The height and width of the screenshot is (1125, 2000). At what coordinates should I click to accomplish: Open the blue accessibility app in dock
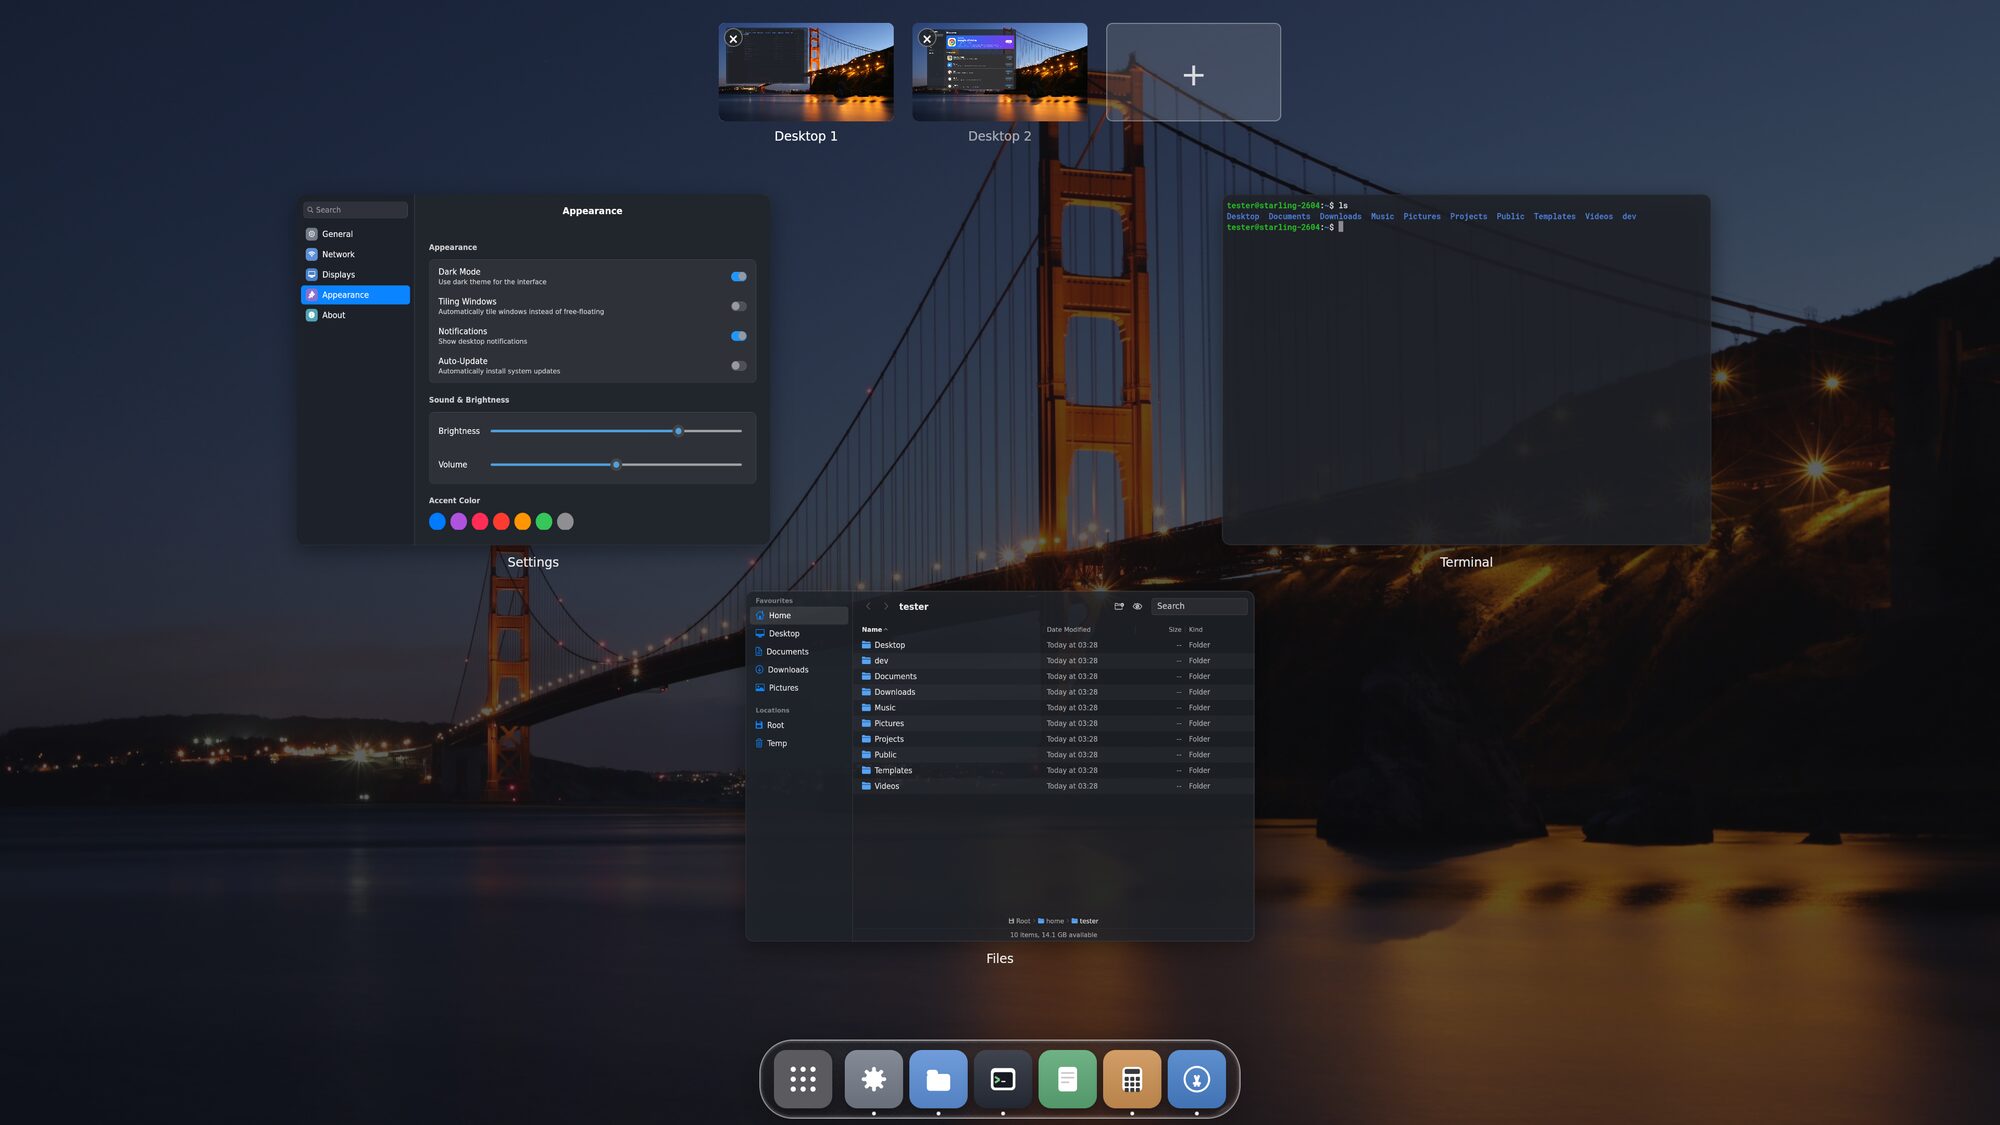coord(1197,1079)
